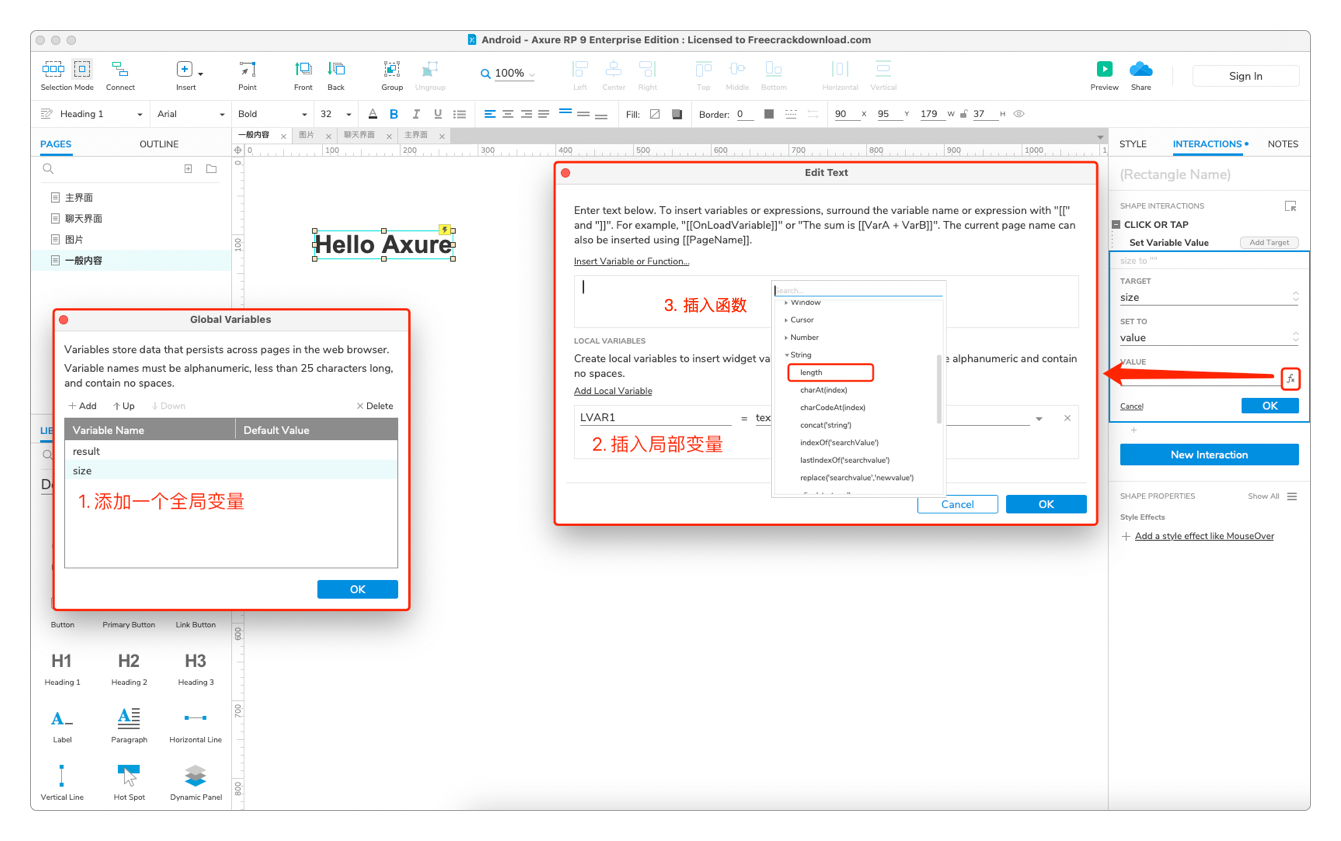Click the text color icon
The image size is (1341, 841).
pos(372,114)
